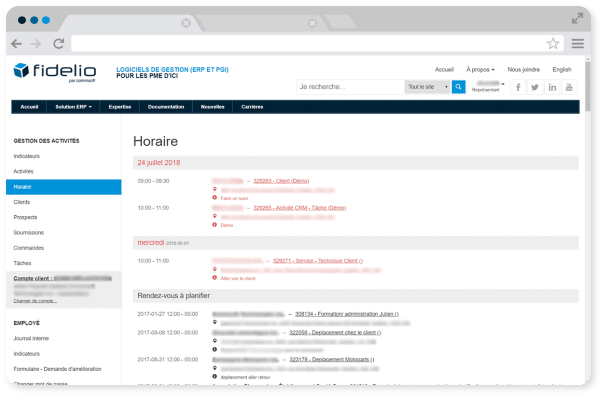Bookmark page with the star icon
Screen dimensions: 603x397
click(553, 43)
